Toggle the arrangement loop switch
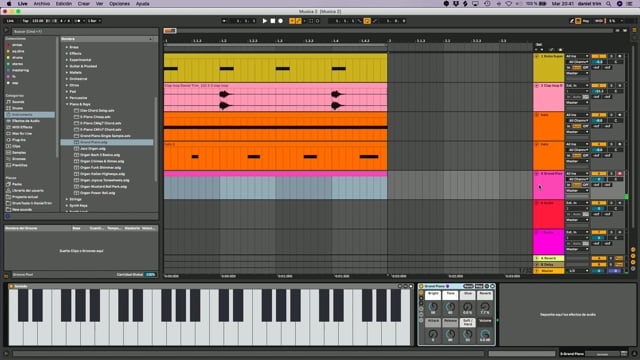 point(367,21)
